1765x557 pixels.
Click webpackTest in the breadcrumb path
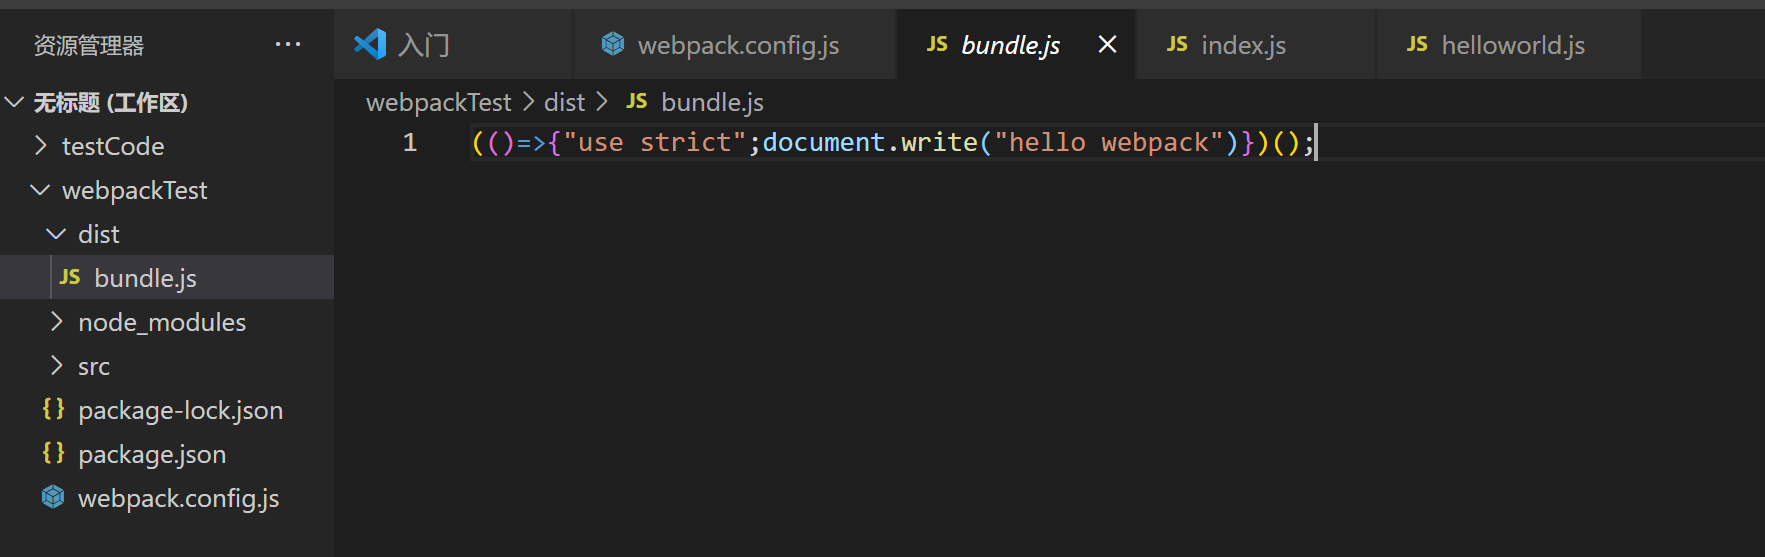pyautogui.click(x=439, y=102)
